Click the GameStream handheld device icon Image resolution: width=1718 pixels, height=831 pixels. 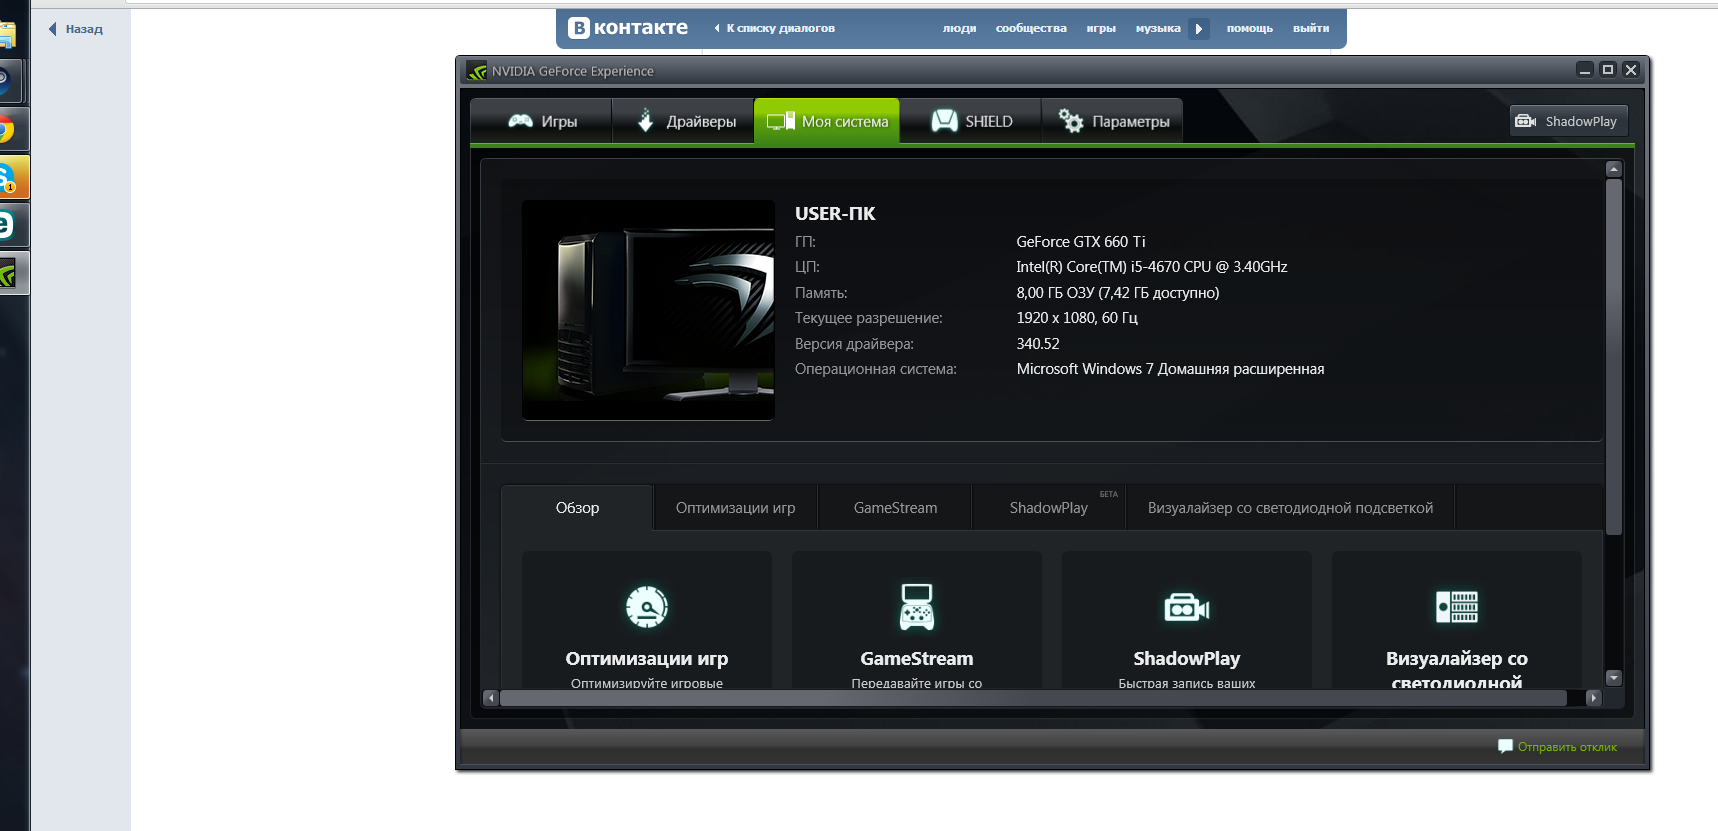917,607
